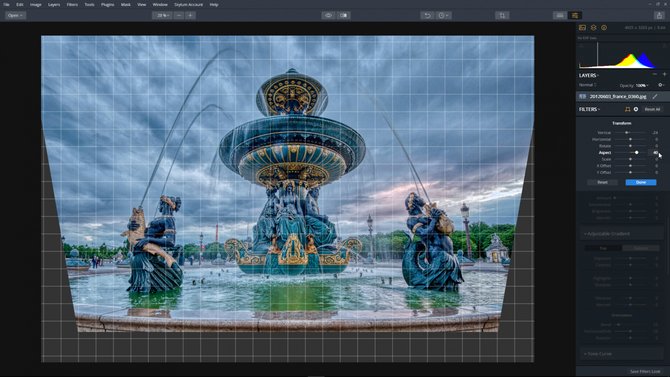The image size is (670, 377).
Task: Open the Plugins menu
Action: 108,5
